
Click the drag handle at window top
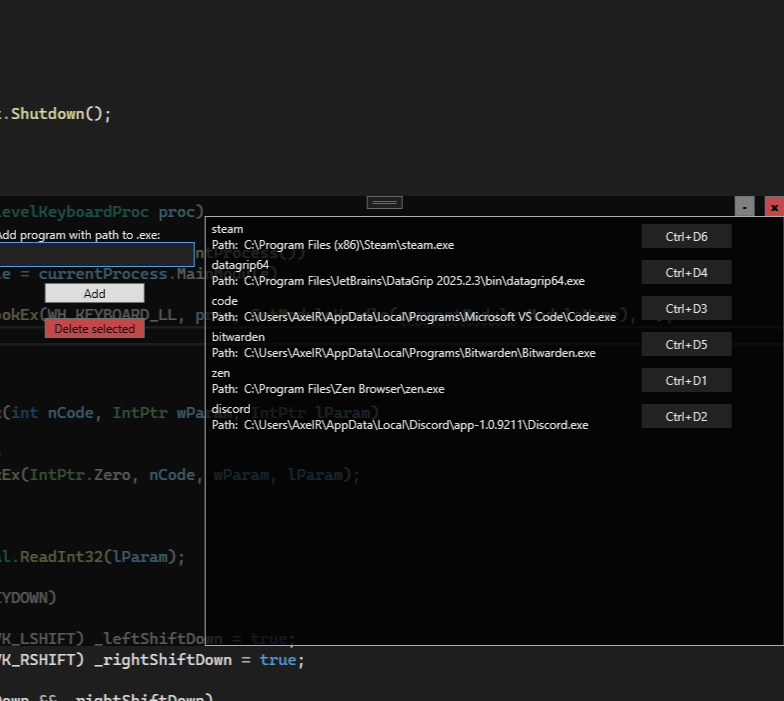tap(385, 202)
